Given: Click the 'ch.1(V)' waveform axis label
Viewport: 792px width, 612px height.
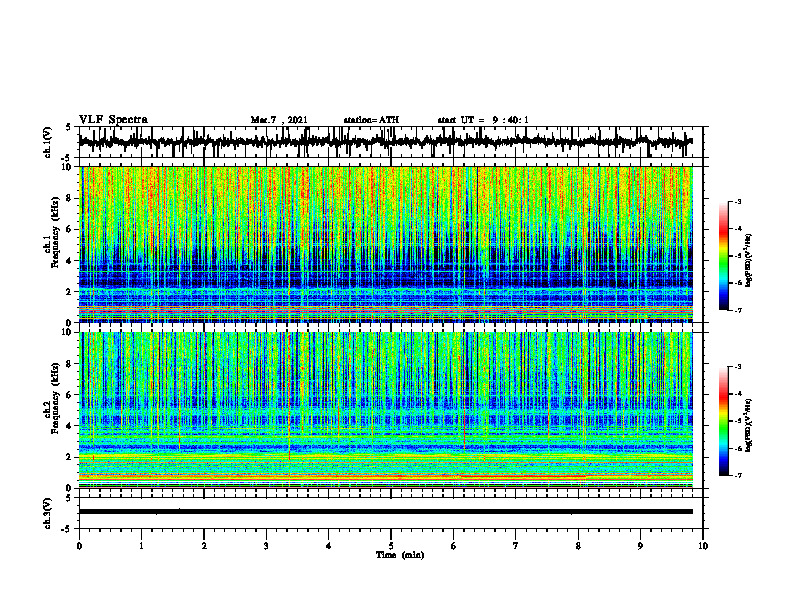Looking at the screenshot, I should [x=47, y=142].
